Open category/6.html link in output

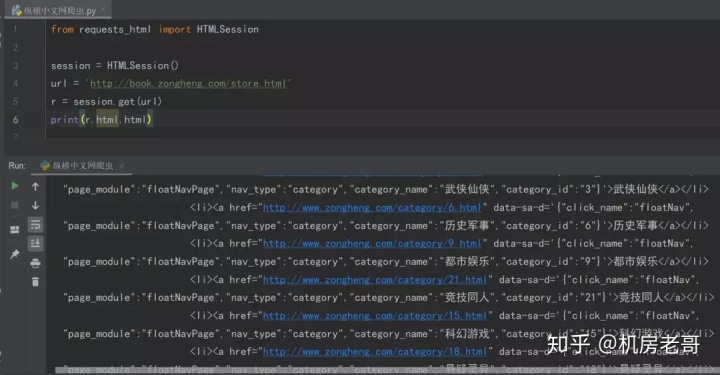(x=372, y=208)
